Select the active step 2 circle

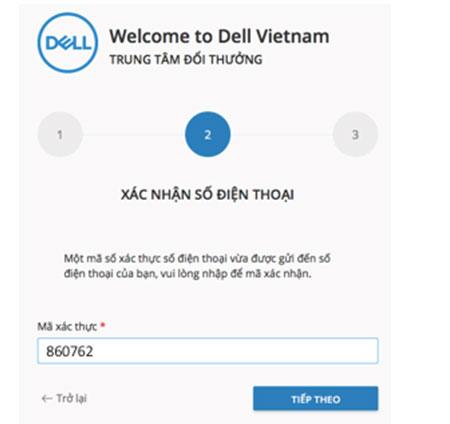(x=208, y=134)
